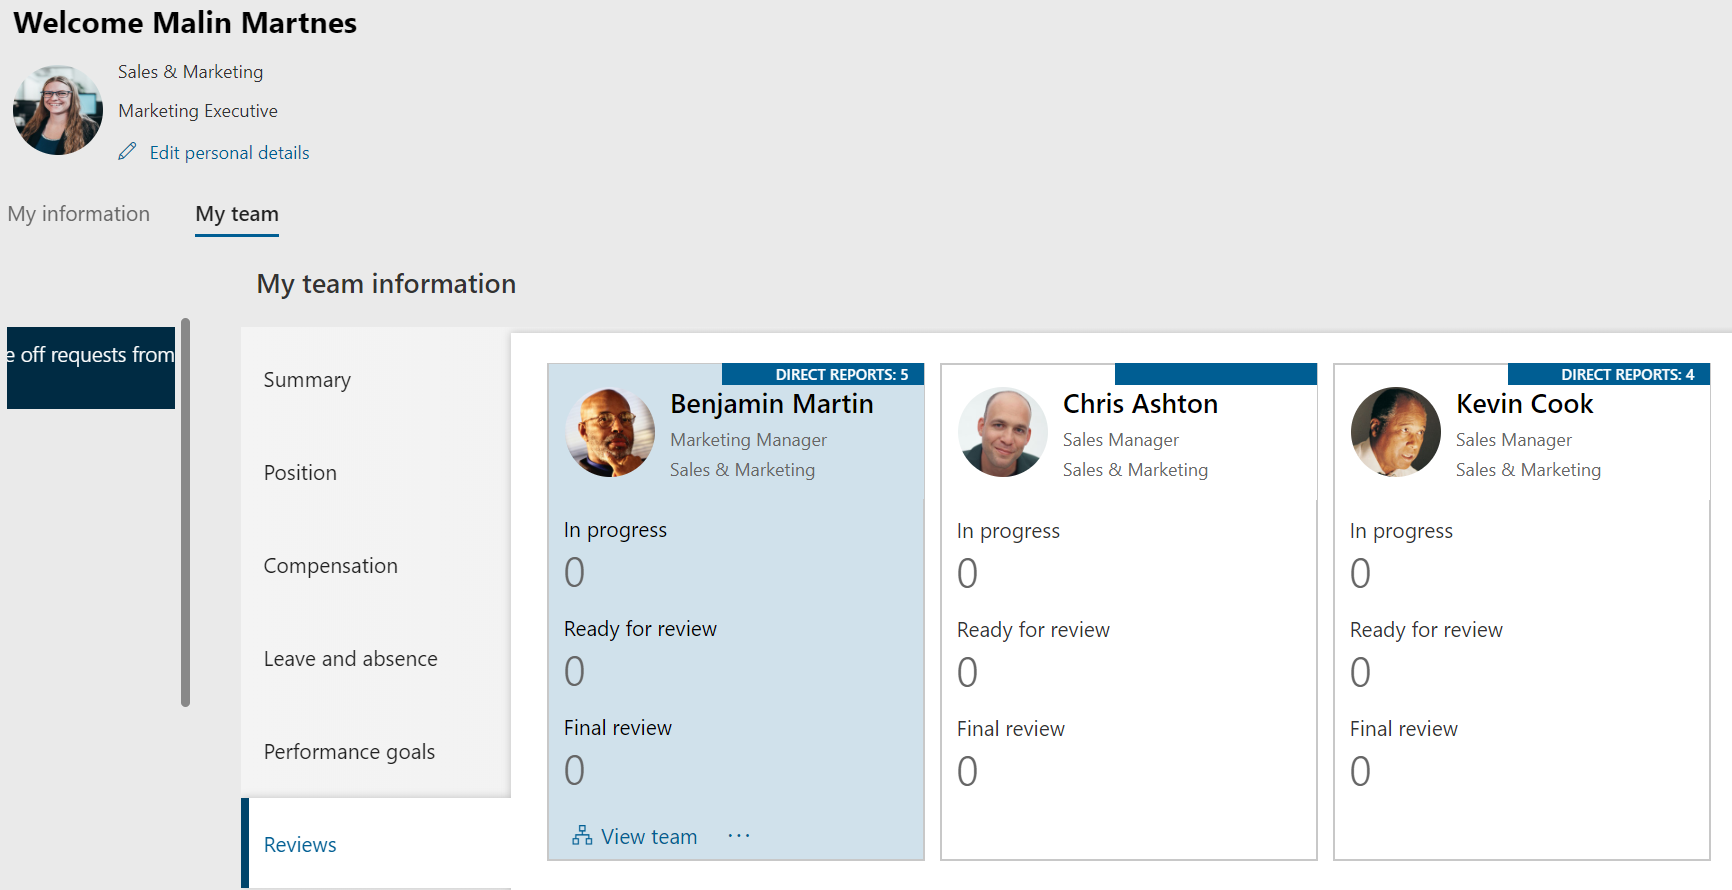Click Chris Ashton's profile picture

pyautogui.click(x=1003, y=432)
